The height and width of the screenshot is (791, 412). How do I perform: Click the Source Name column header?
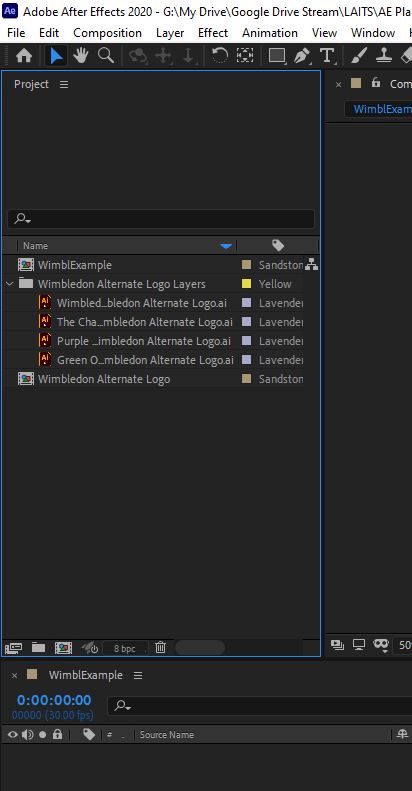pyautogui.click(x=166, y=735)
